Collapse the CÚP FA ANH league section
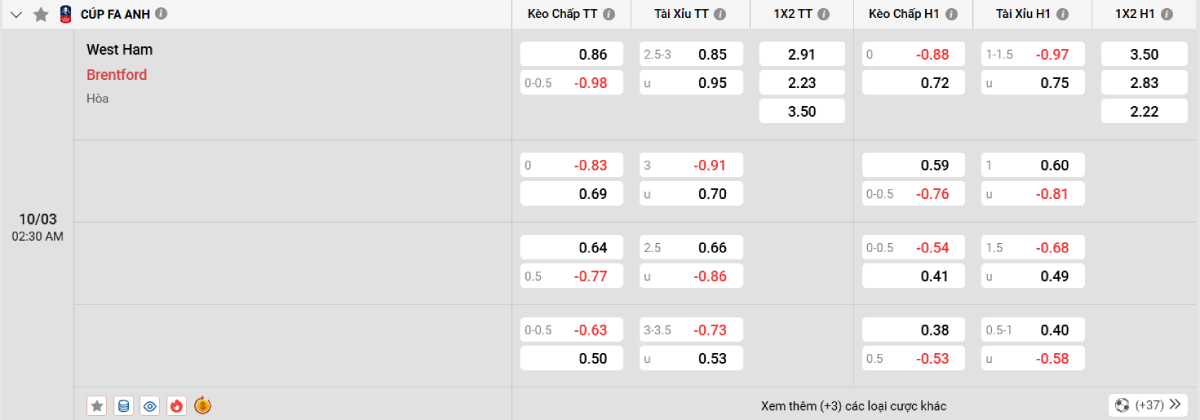 (x=16, y=14)
